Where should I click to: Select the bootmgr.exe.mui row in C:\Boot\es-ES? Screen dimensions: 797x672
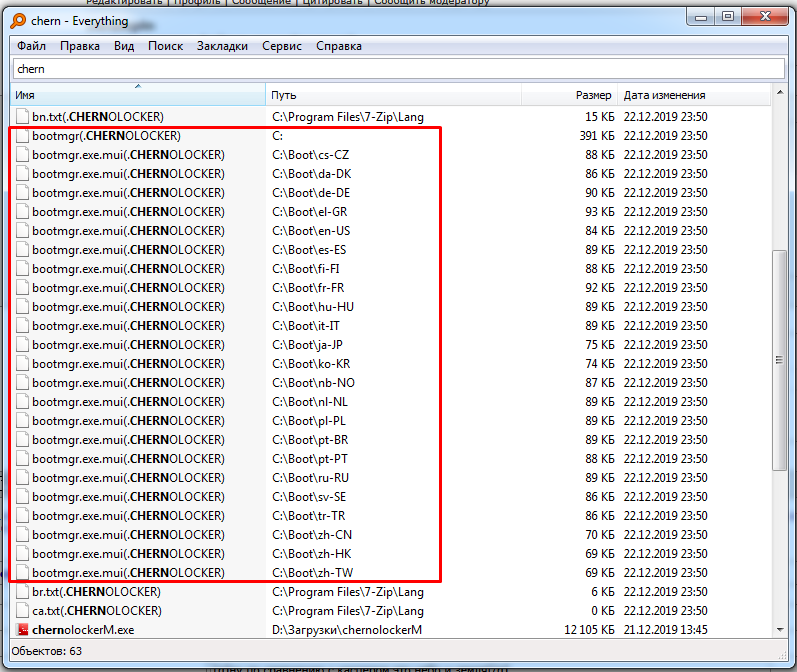(390, 250)
